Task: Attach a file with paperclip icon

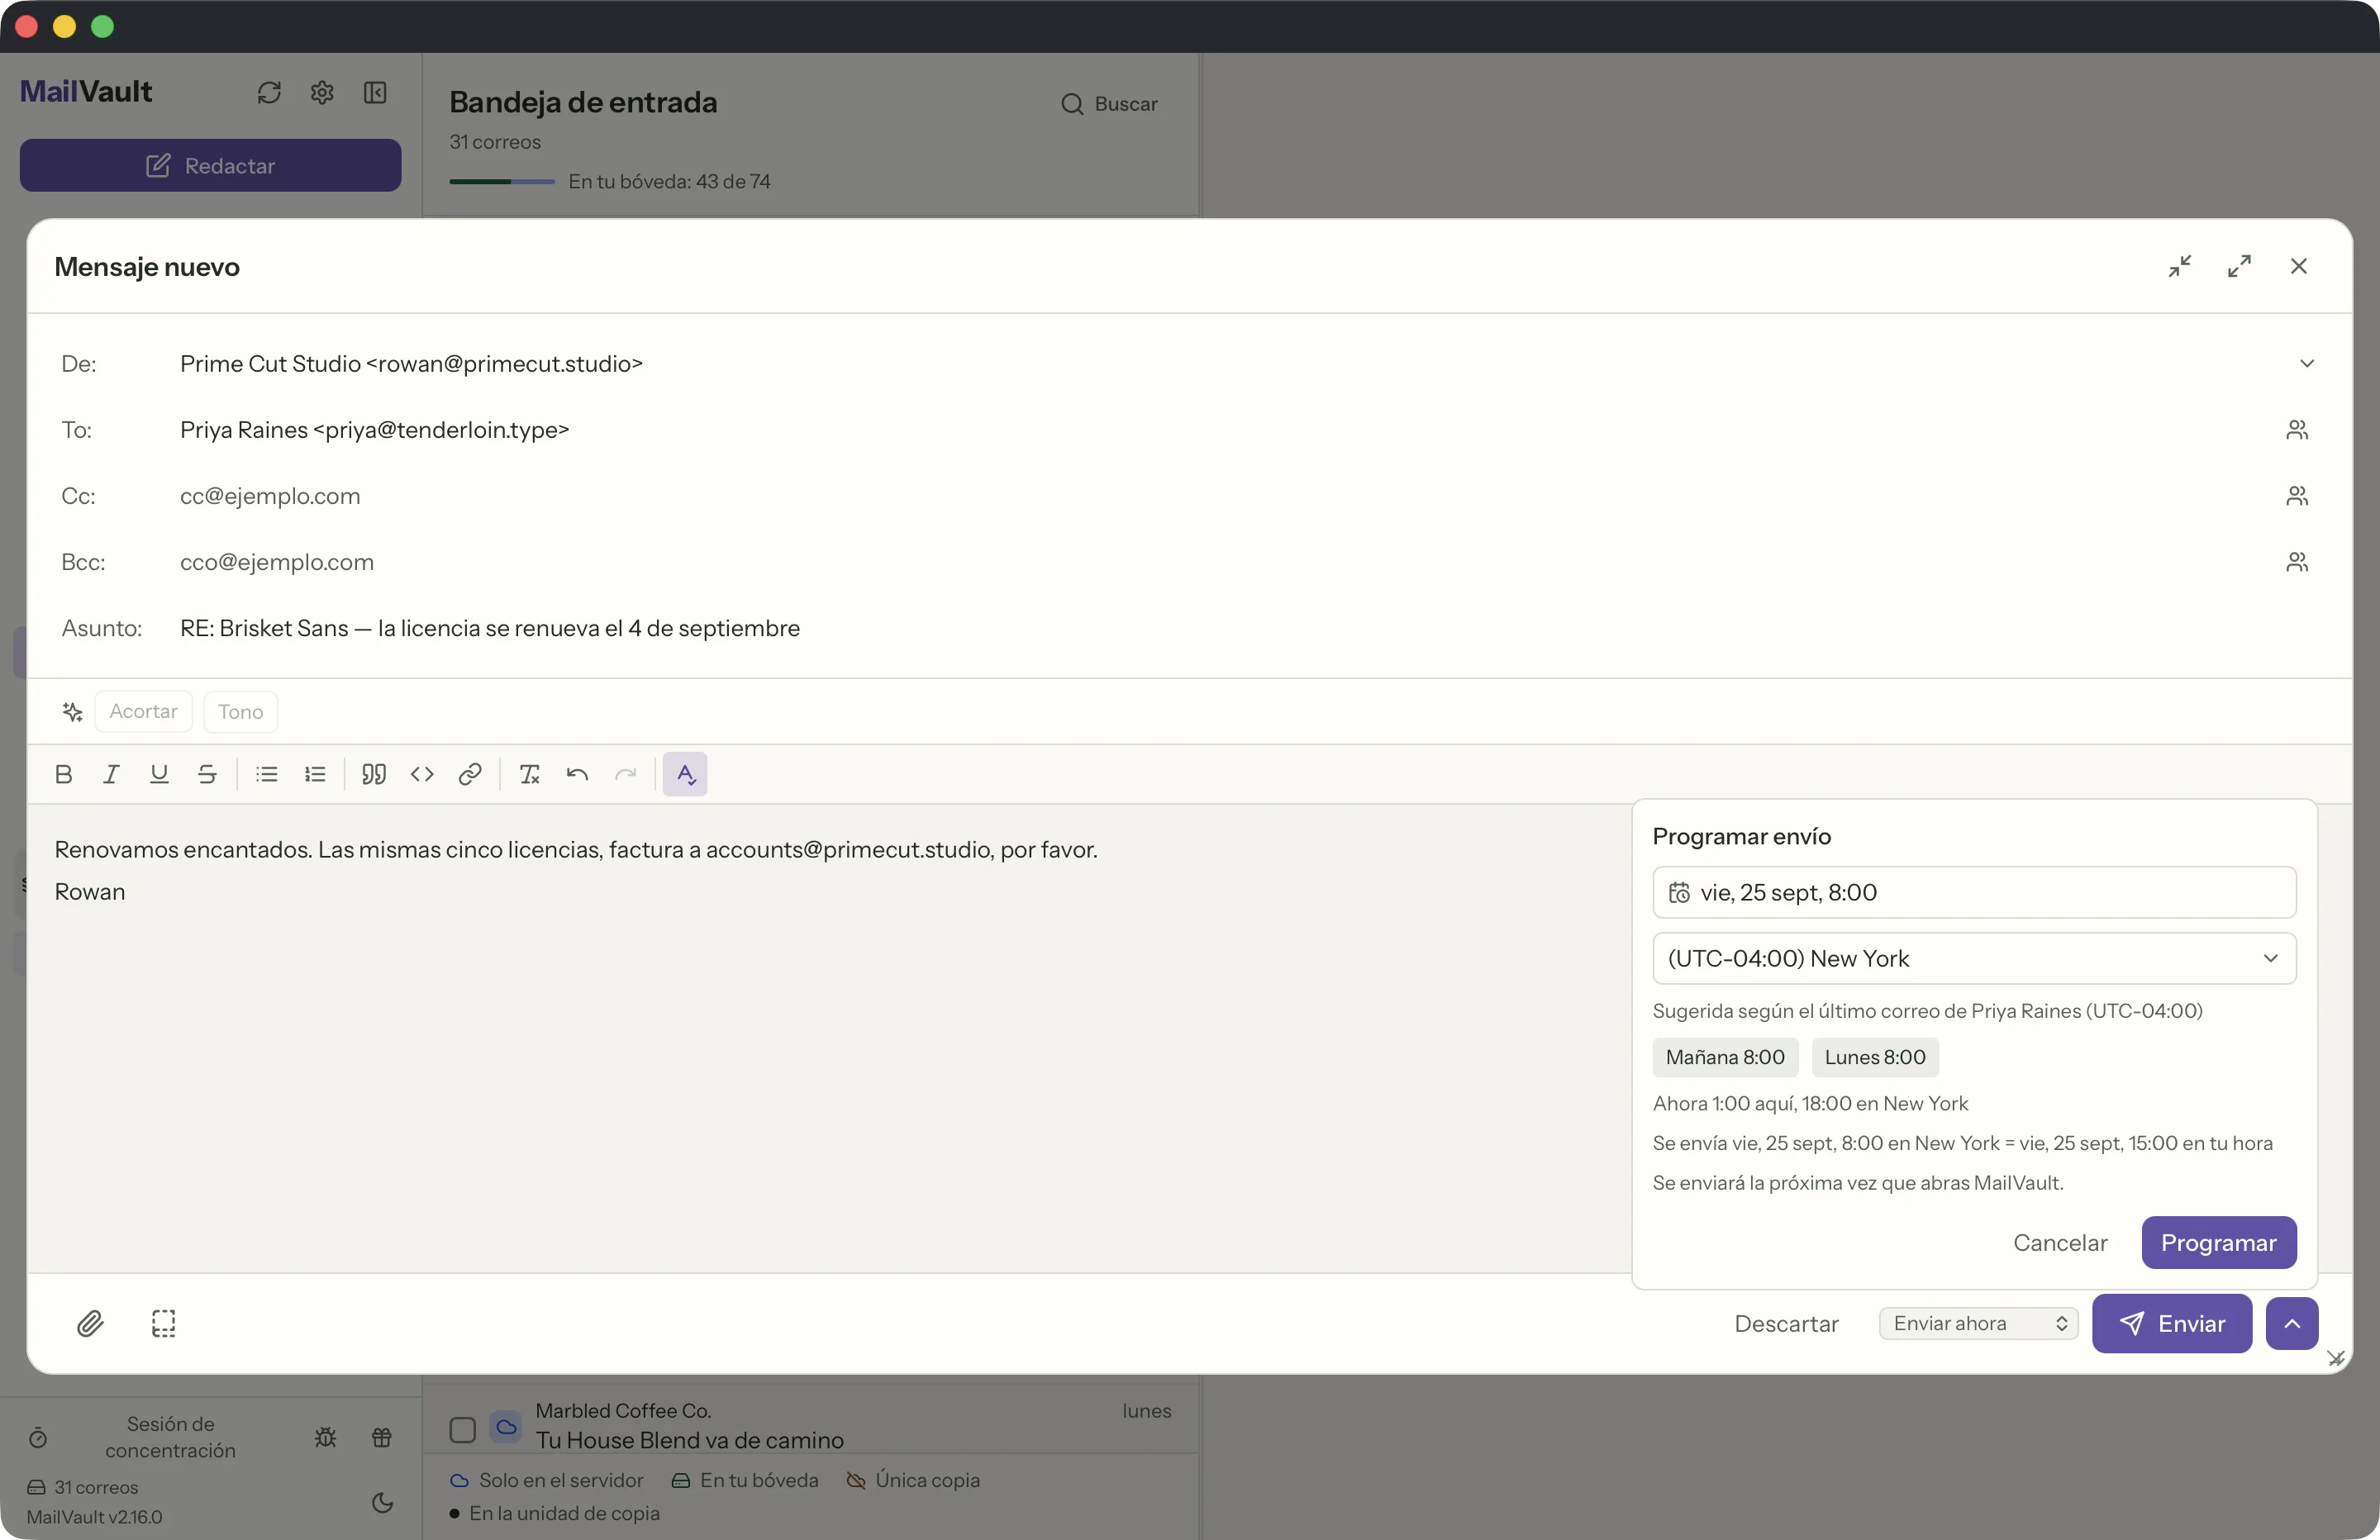Action: click(90, 1324)
